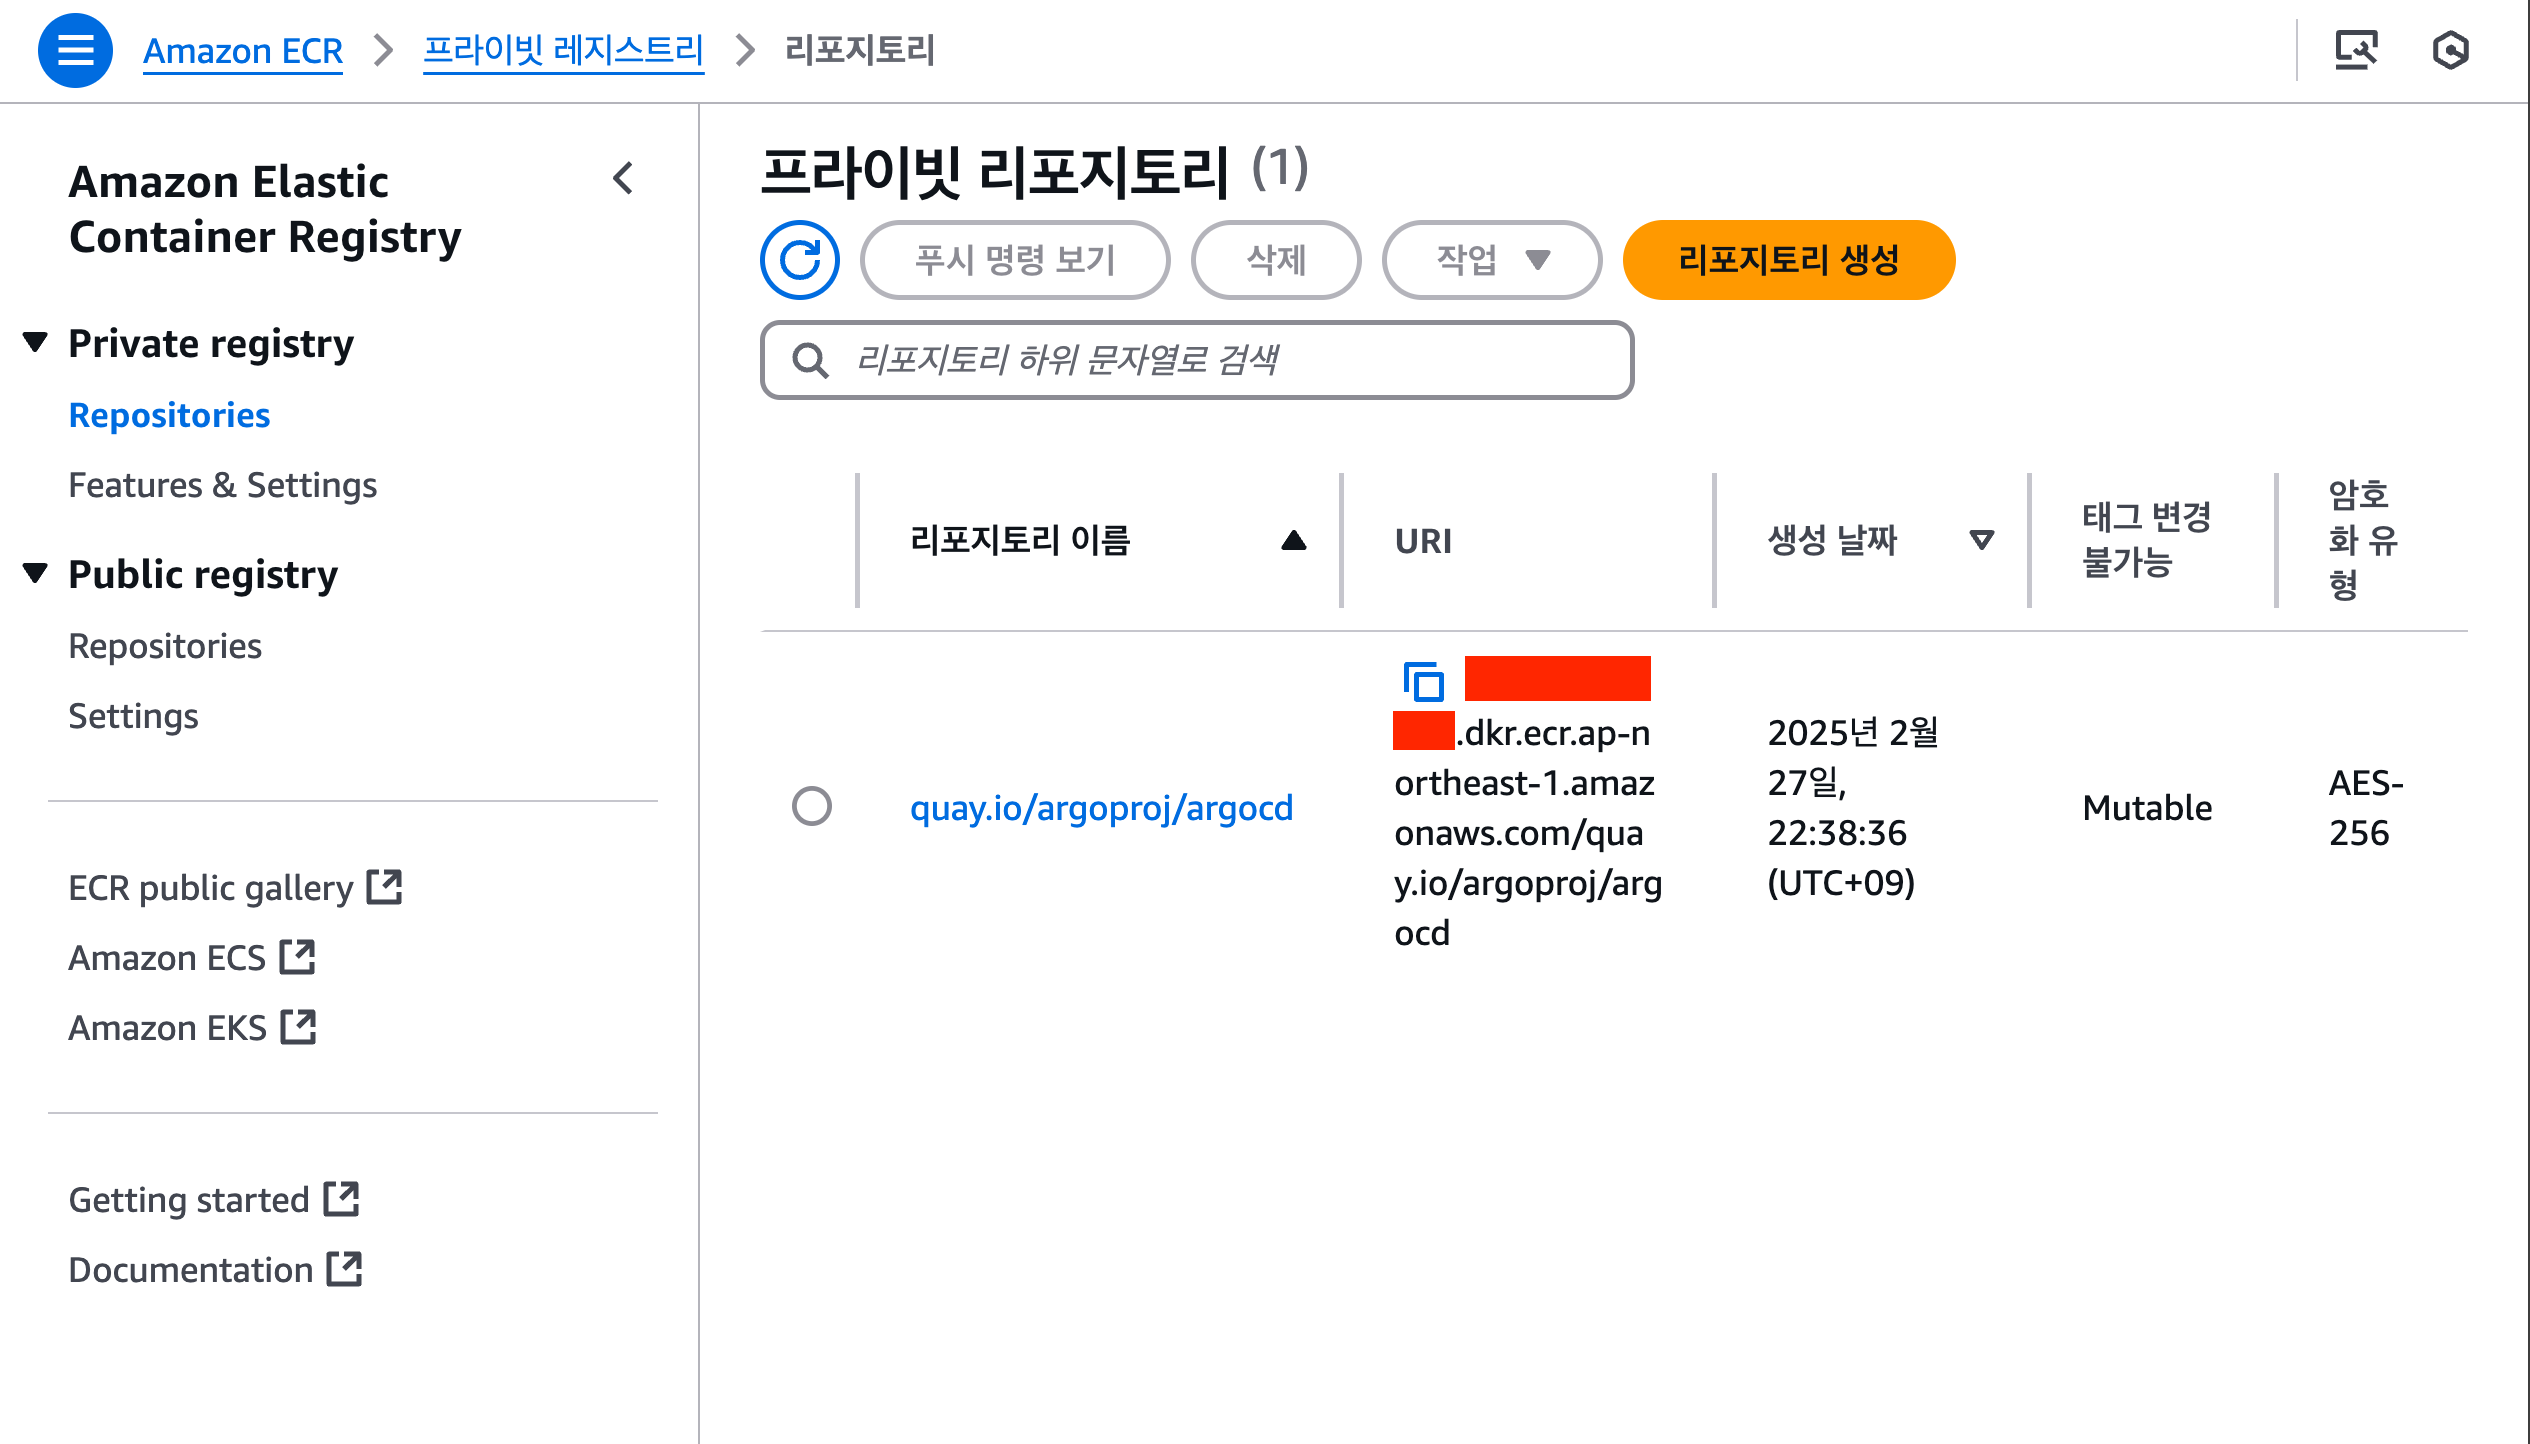Collapse the Private registry section
The image size is (2530, 1444).
(x=36, y=343)
